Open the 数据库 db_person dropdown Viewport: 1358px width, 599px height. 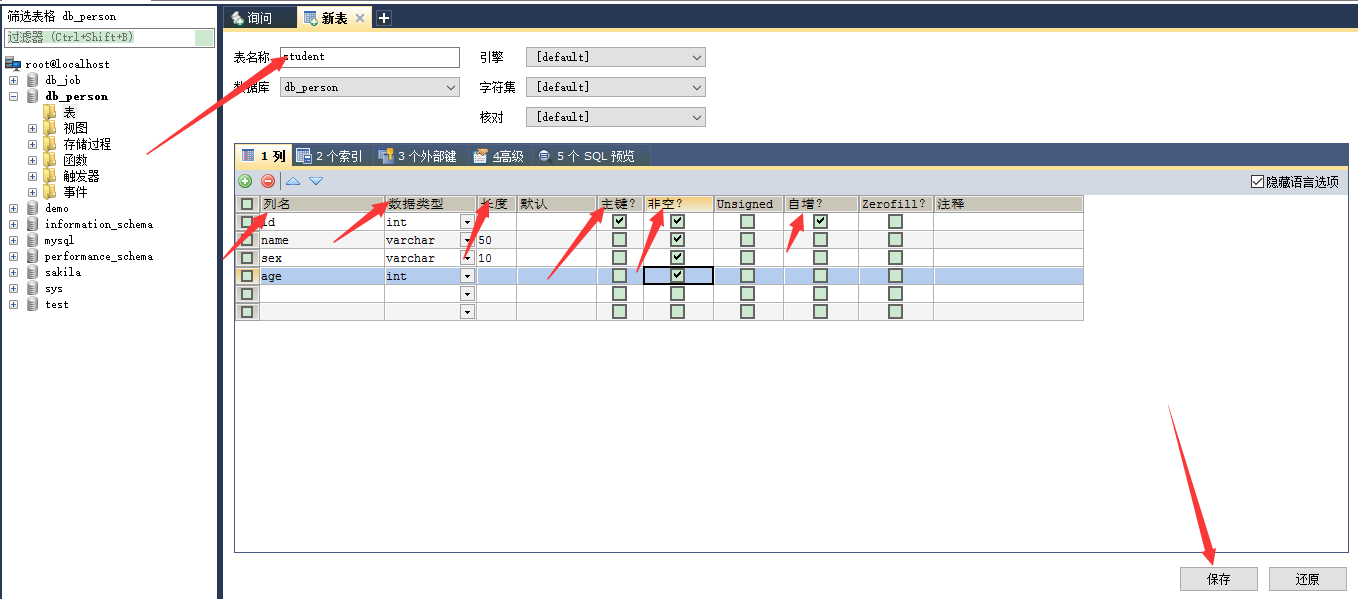click(x=370, y=87)
